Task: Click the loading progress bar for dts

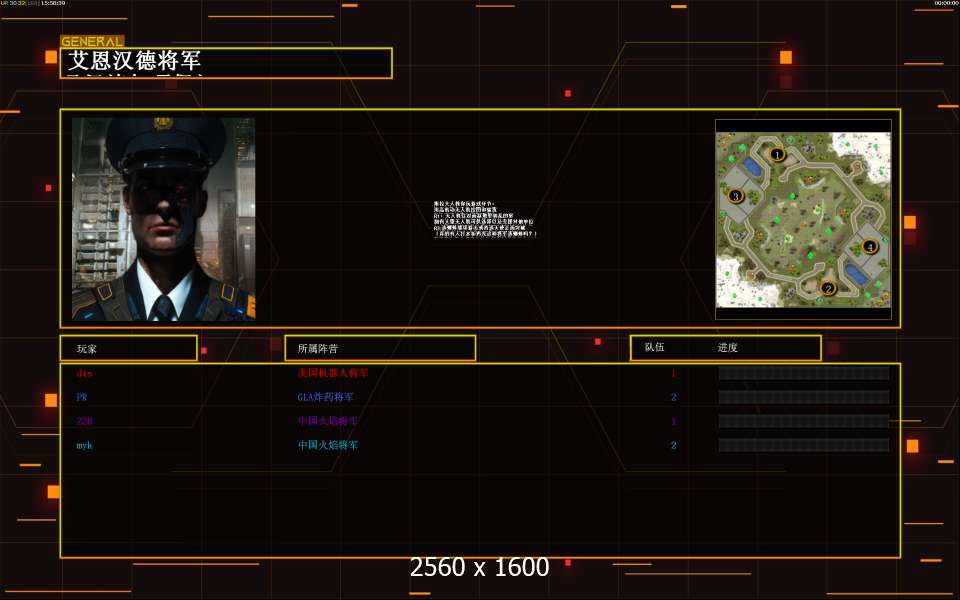Action: pos(803,373)
